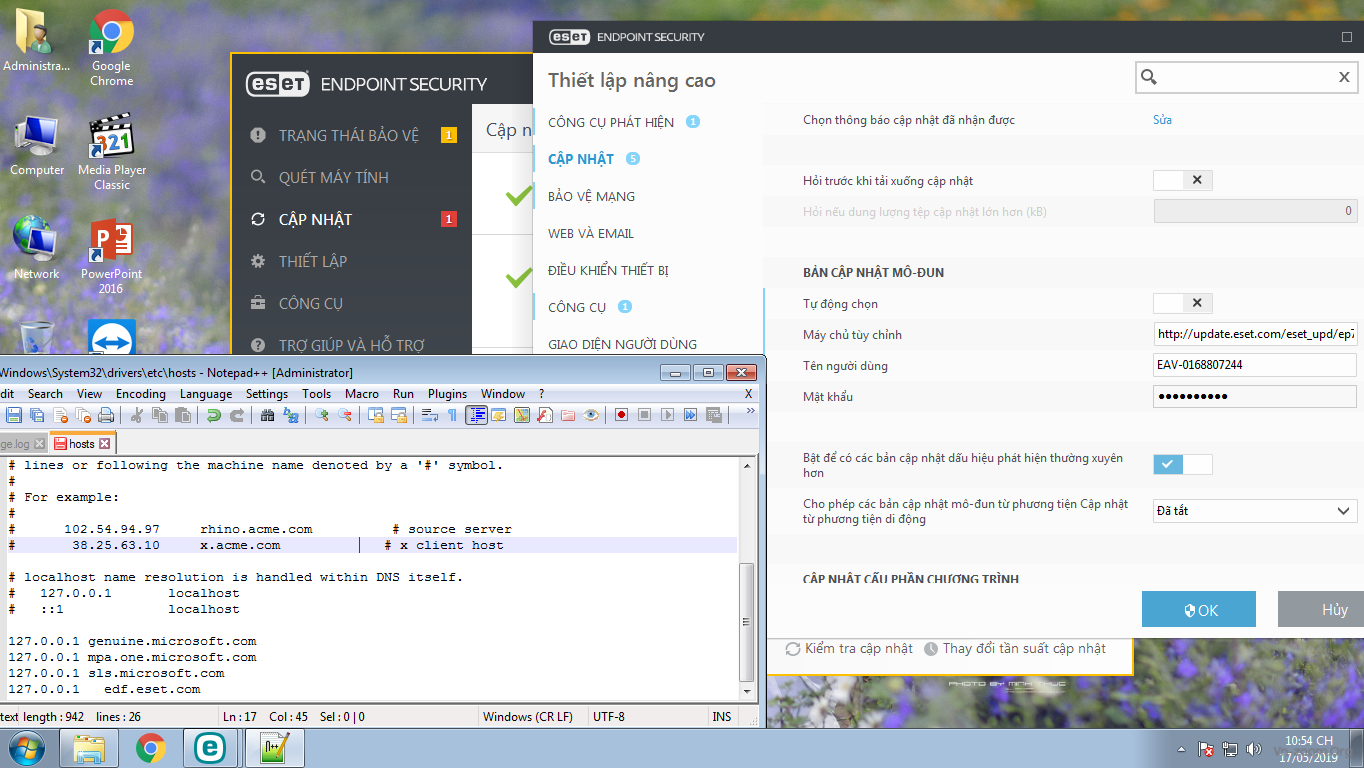Click the Start Recording macro icon

pyautogui.click(x=621, y=415)
